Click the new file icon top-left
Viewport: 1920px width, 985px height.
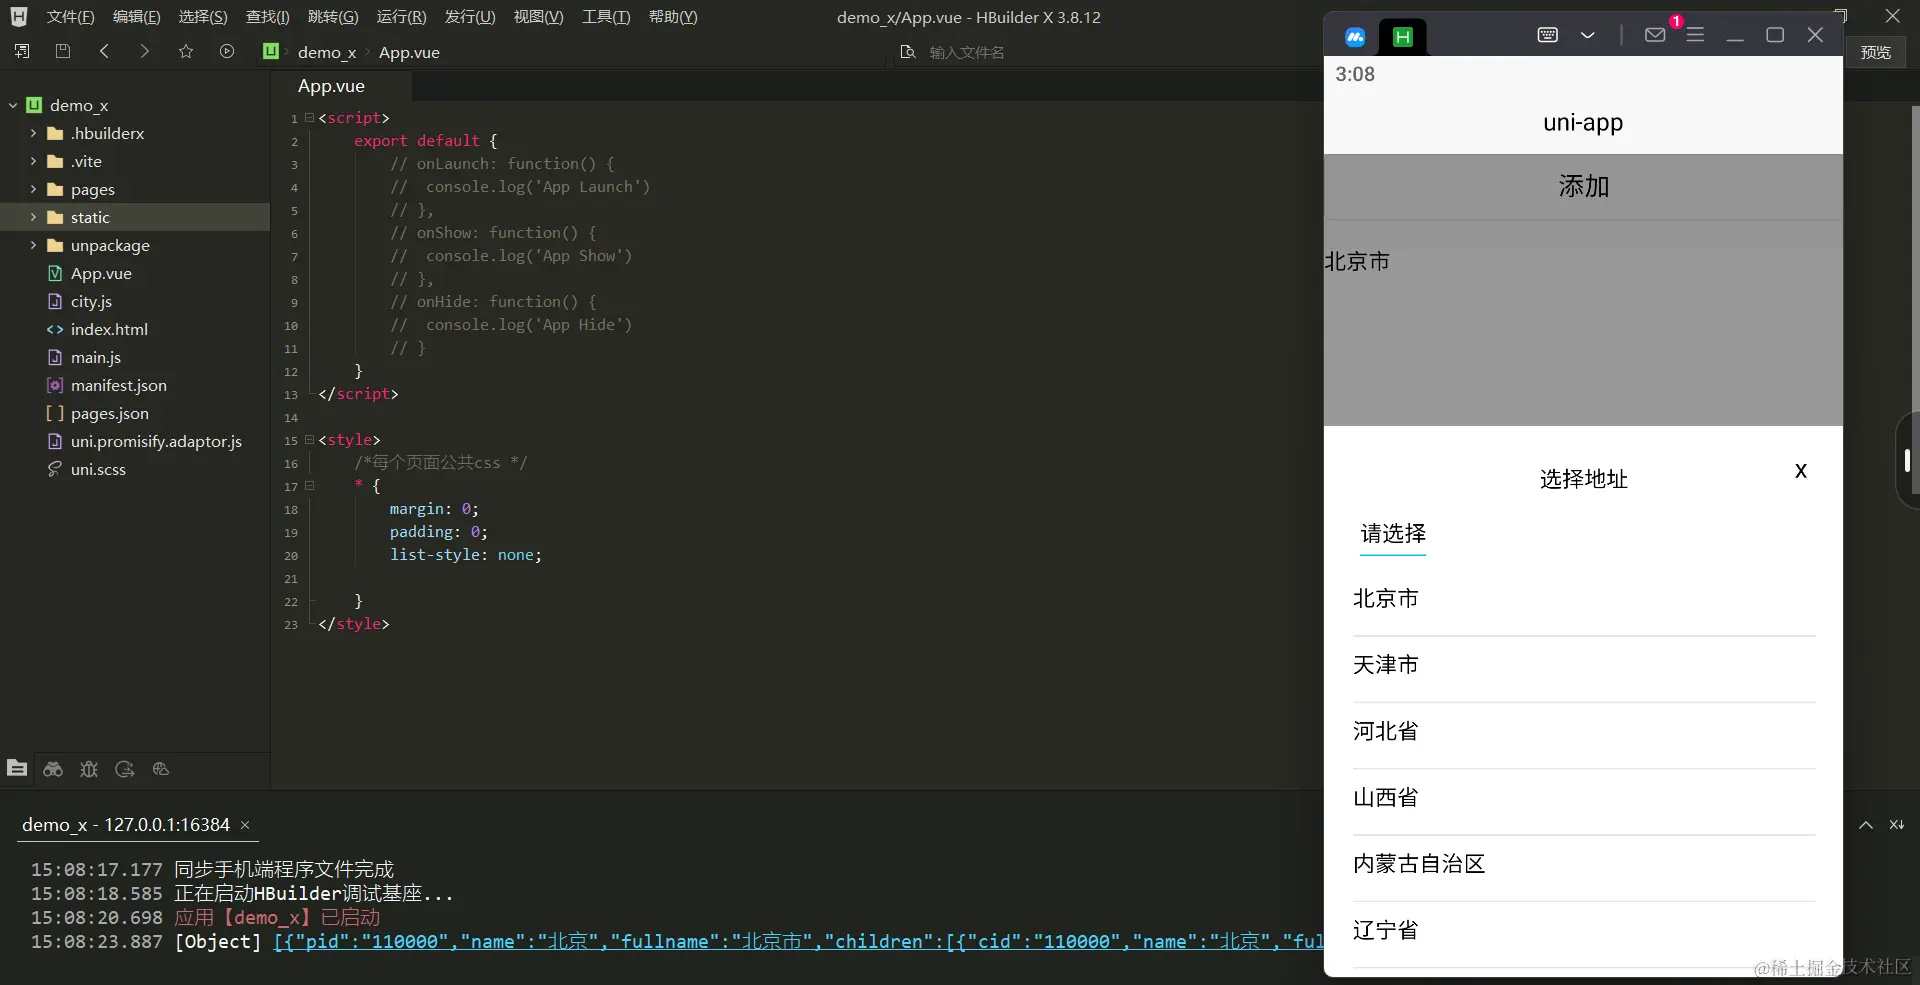[x=22, y=51]
